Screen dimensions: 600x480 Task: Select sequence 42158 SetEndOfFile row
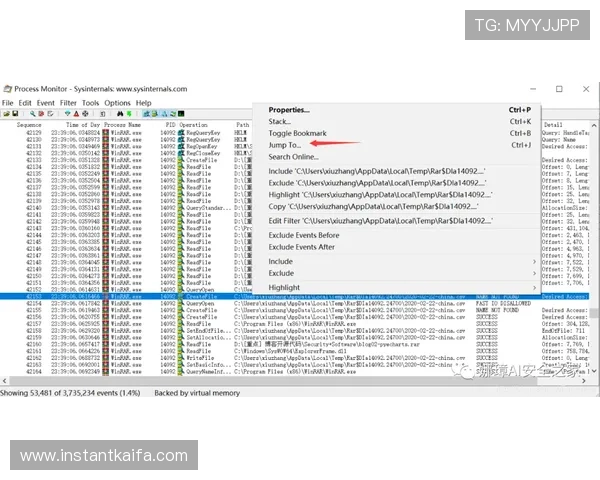pyautogui.click(x=294, y=331)
